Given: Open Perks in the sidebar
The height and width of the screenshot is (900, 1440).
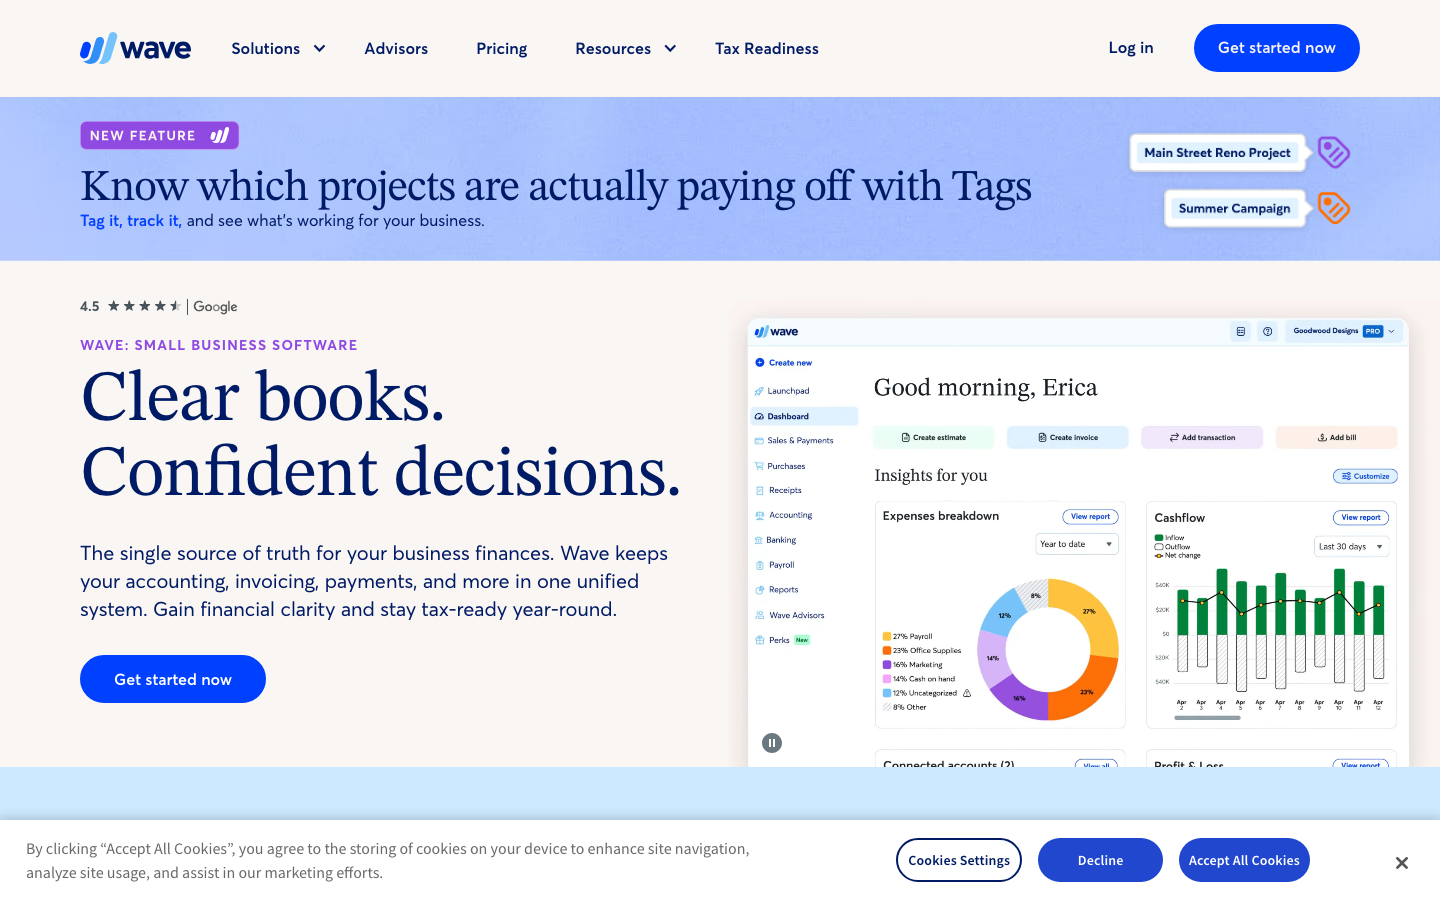Looking at the screenshot, I should [x=782, y=640].
